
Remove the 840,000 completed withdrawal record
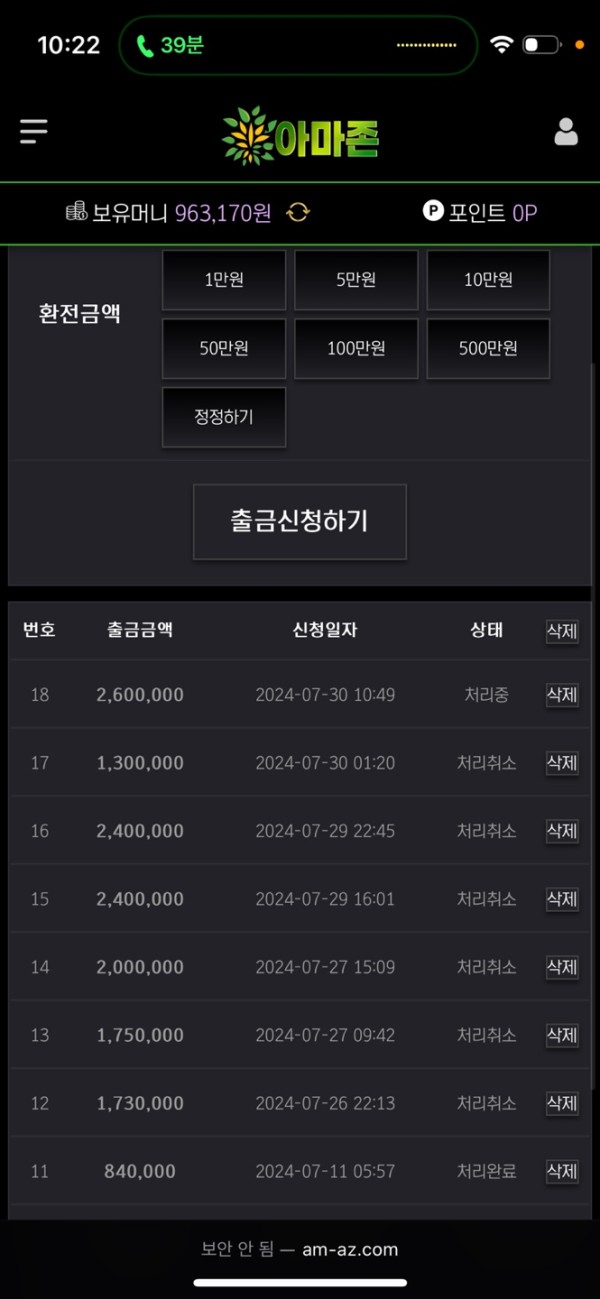pyautogui.click(x=562, y=1171)
